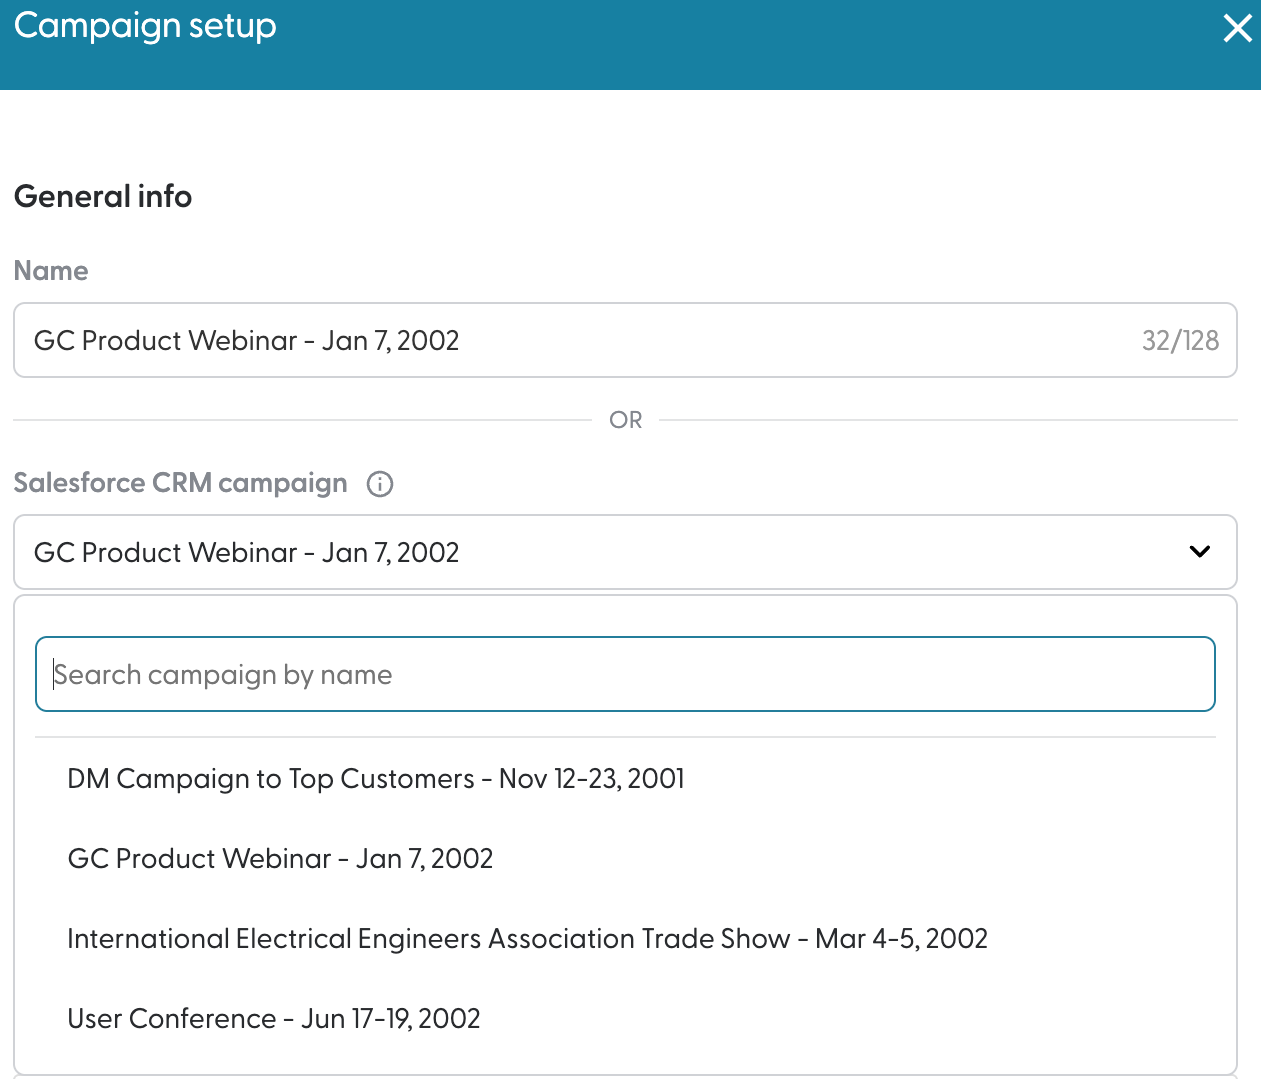
Task: Click the Name field label
Action: pyautogui.click(x=51, y=271)
